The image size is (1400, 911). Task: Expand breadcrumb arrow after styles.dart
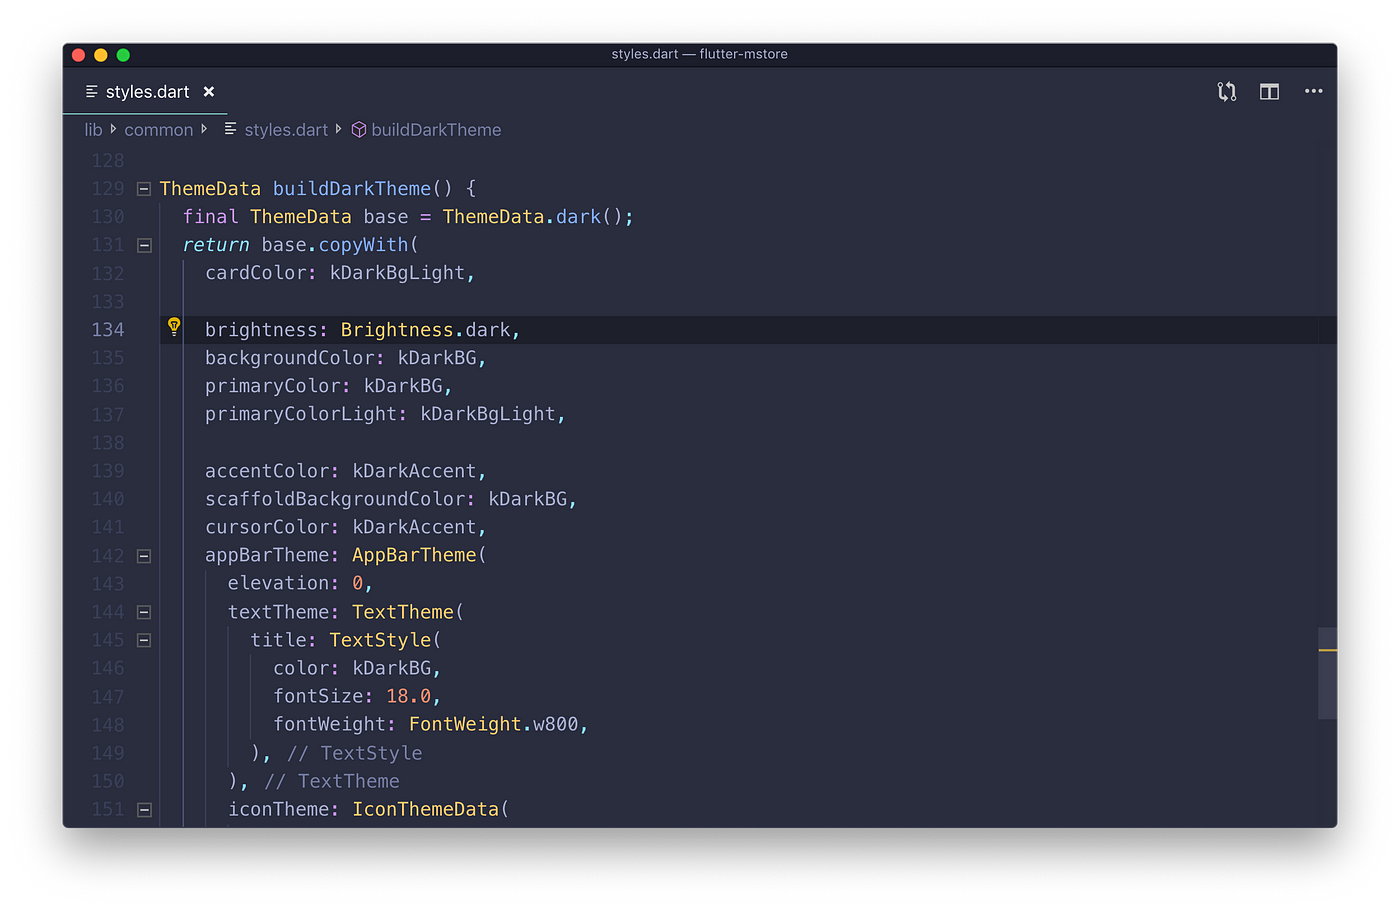click(x=338, y=129)
